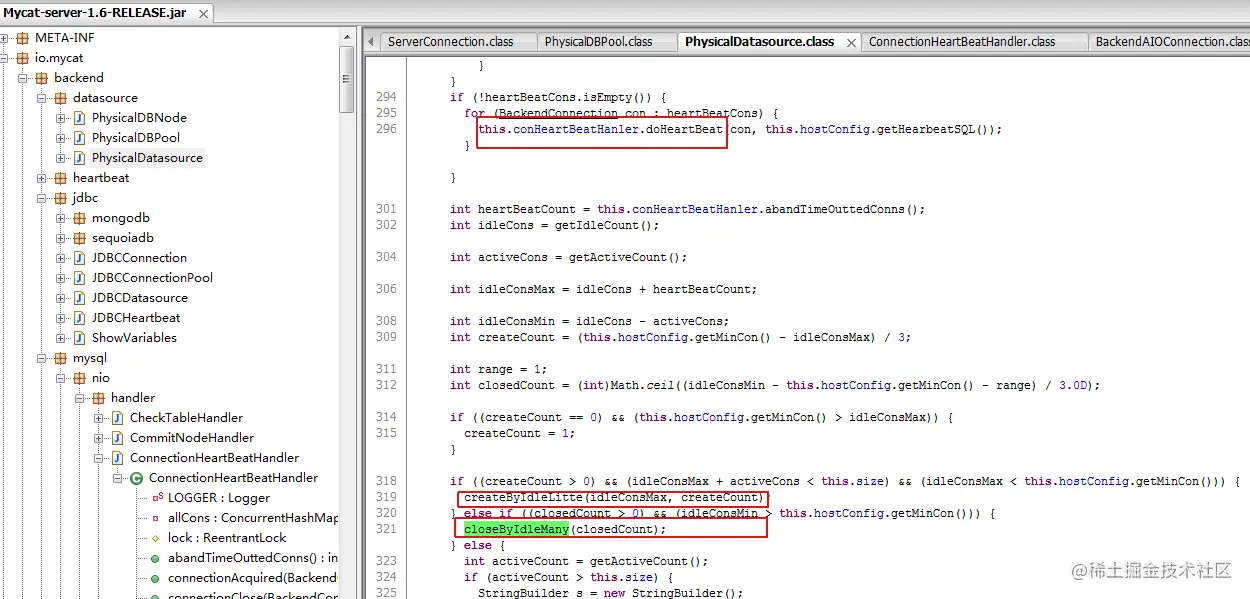Select connectionAcquired method in the tree
Image resolution: width=1250 pixels, height=599 pixels.
[252, 578]
